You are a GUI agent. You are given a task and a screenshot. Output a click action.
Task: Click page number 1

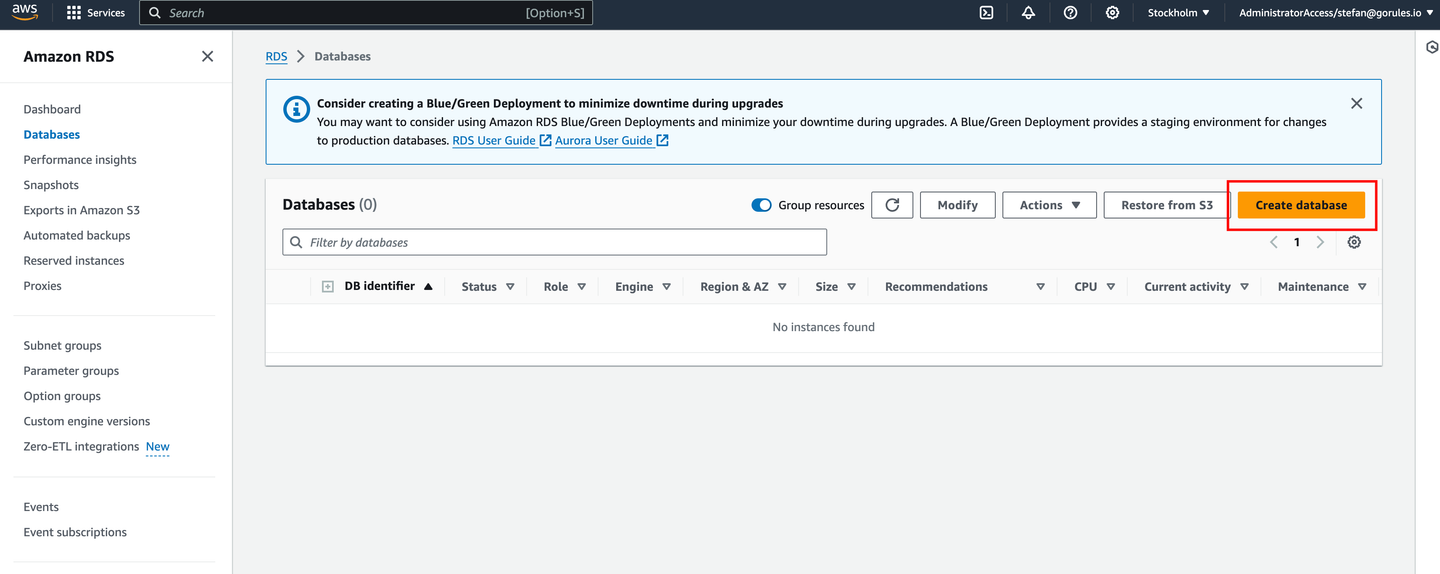tap(1297, 242)
